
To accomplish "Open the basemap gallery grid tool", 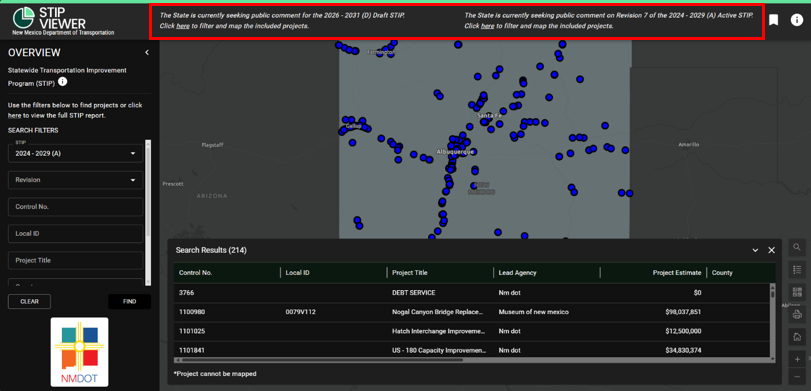I will [x=797, y=291].
